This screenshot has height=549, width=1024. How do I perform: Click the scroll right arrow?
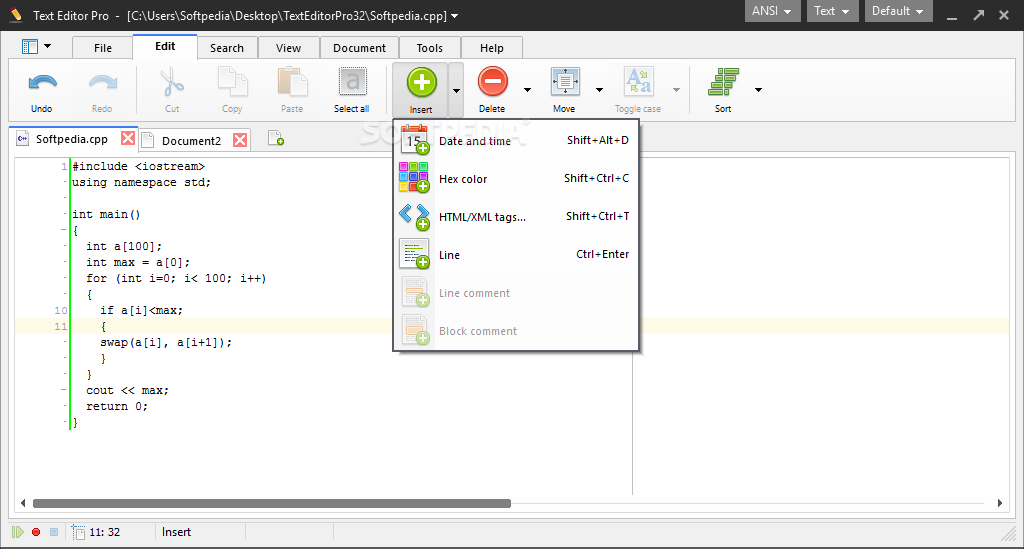pos(1000,503)
